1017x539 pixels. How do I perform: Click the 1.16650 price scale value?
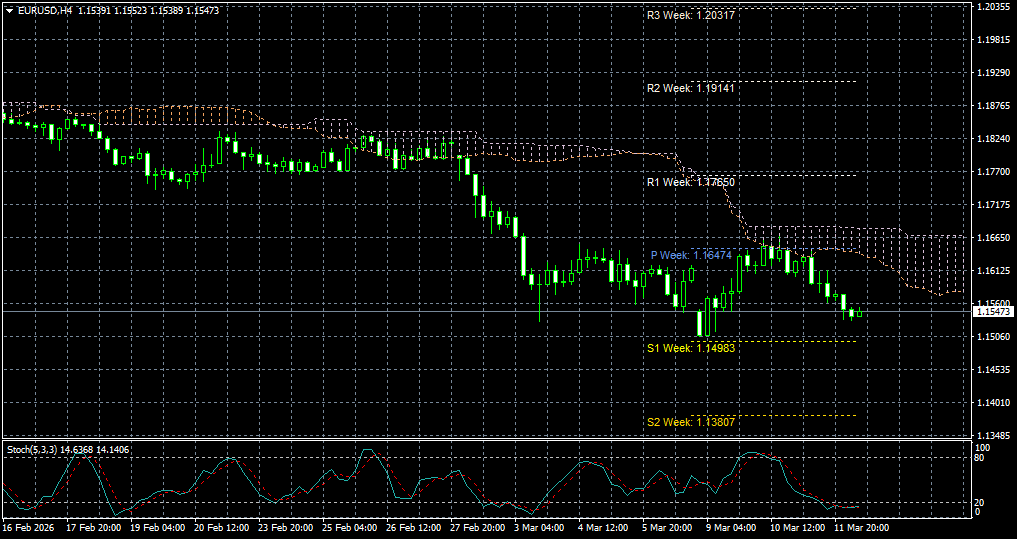point(994,238)
